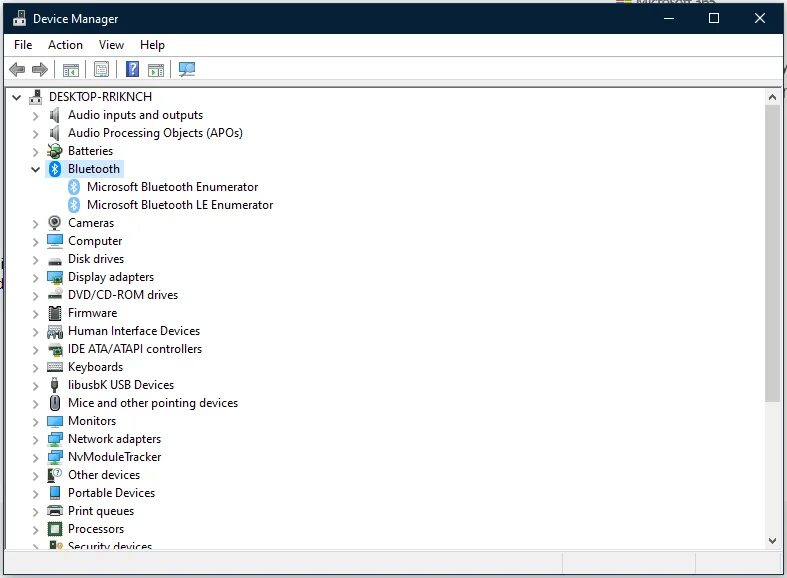
Task: Select the Processors label
Action: (x=96, y=529)
